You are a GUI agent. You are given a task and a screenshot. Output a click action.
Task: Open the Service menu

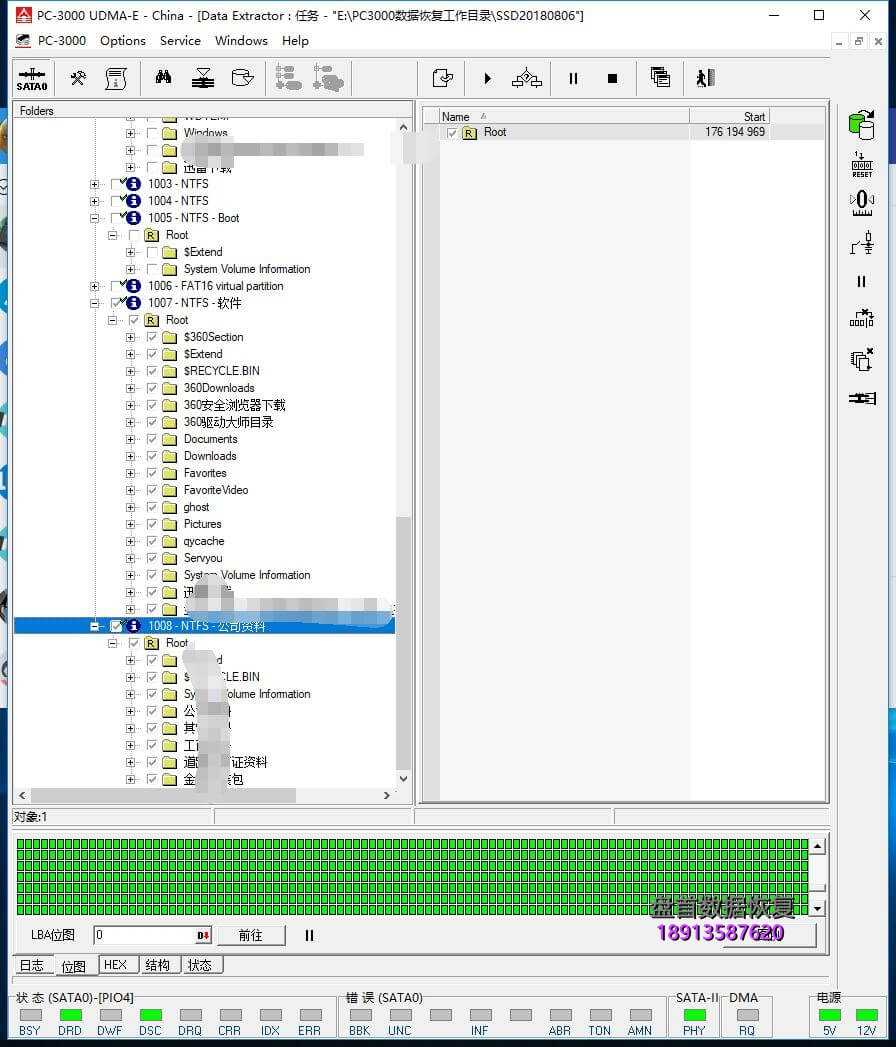pos(180,41)
